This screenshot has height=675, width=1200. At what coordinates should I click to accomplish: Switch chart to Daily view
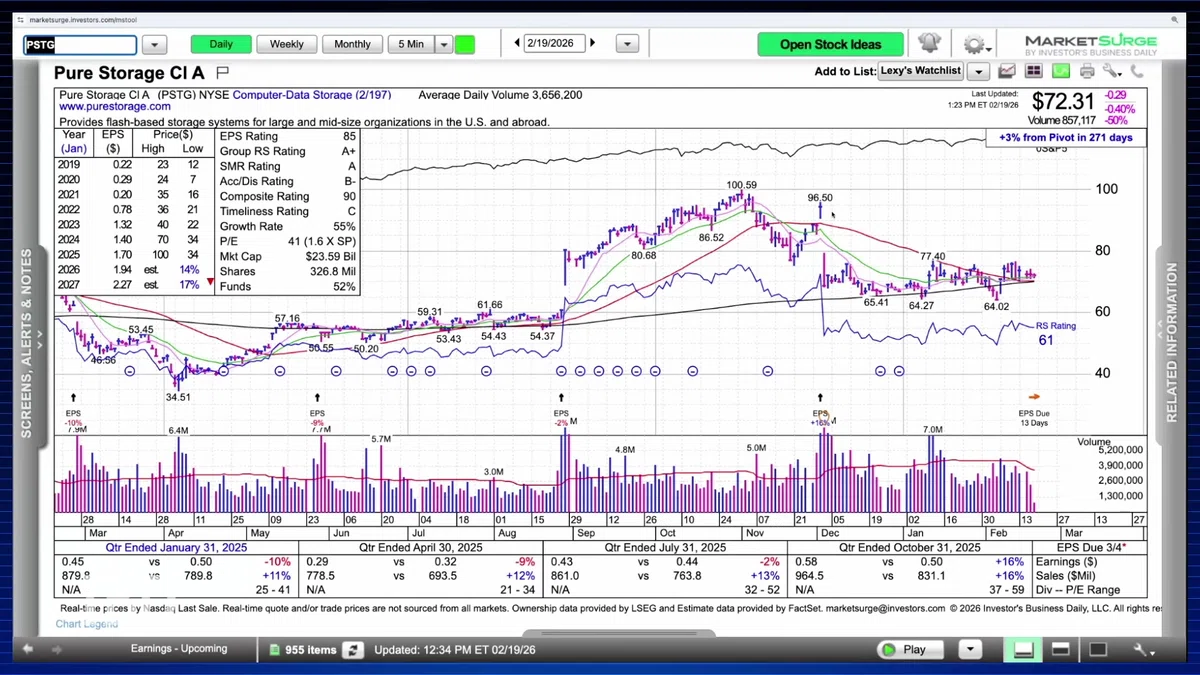(221, 44)
